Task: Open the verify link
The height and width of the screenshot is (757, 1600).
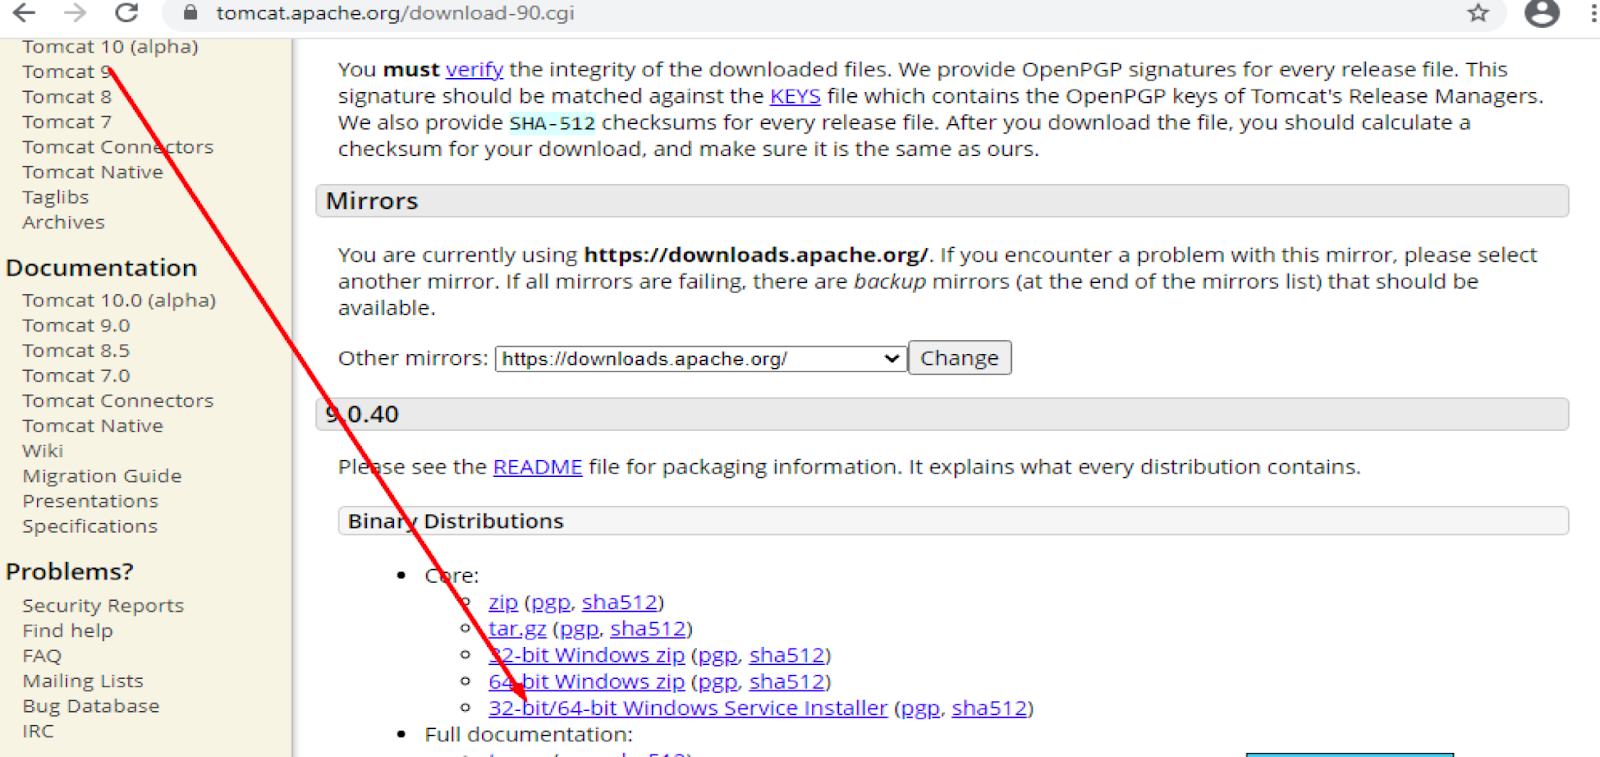Action: click(474, 70)
